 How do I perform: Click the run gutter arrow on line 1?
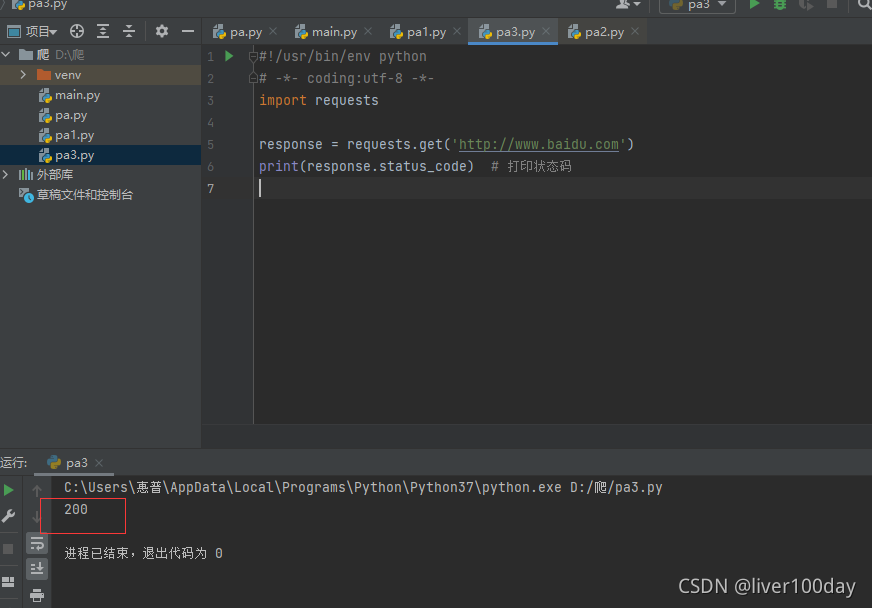point(229,56)
